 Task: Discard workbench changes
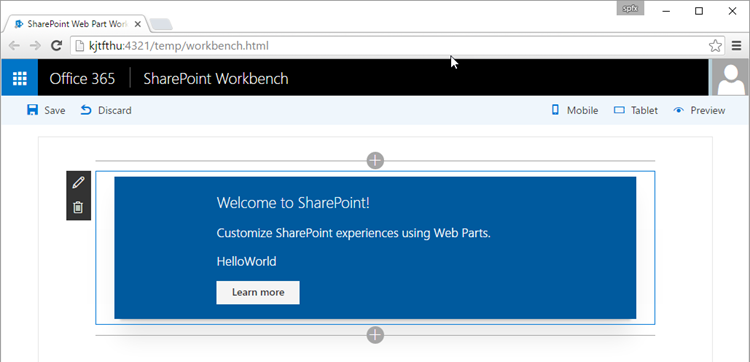(106, 110)
